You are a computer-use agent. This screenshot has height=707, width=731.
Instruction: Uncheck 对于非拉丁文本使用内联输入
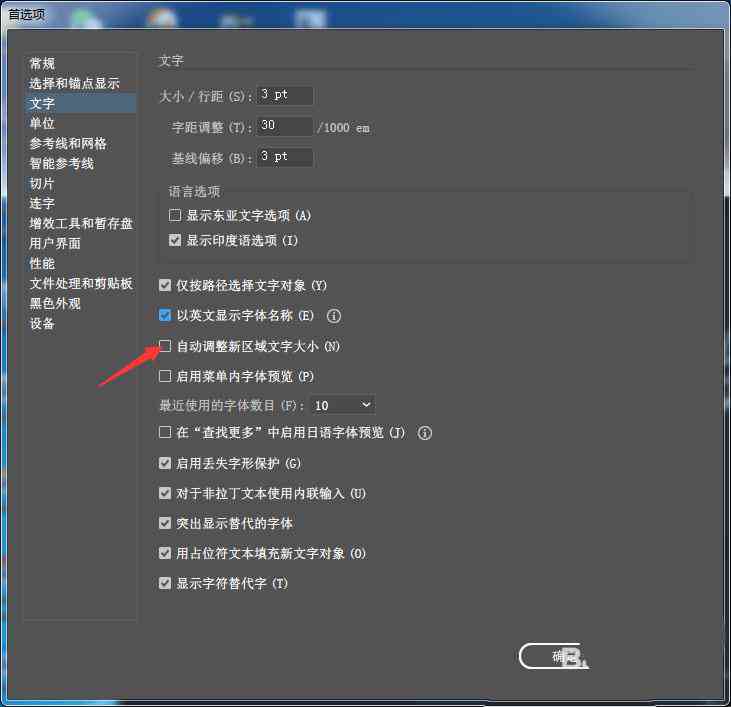point(165,493)
